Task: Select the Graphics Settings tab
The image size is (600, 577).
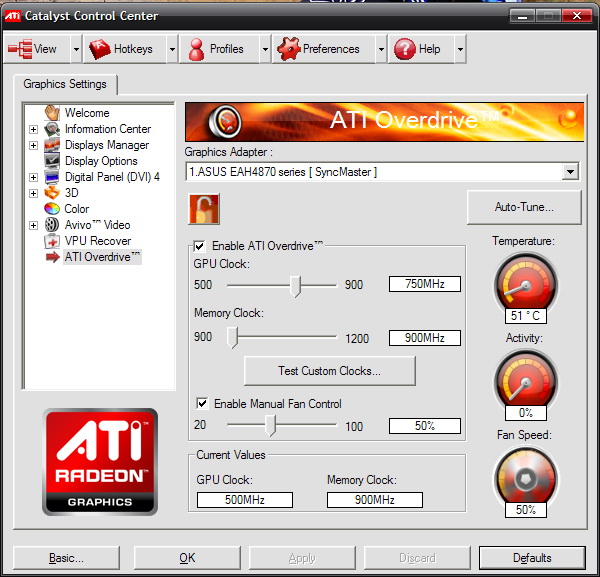Action: (65, 84)
